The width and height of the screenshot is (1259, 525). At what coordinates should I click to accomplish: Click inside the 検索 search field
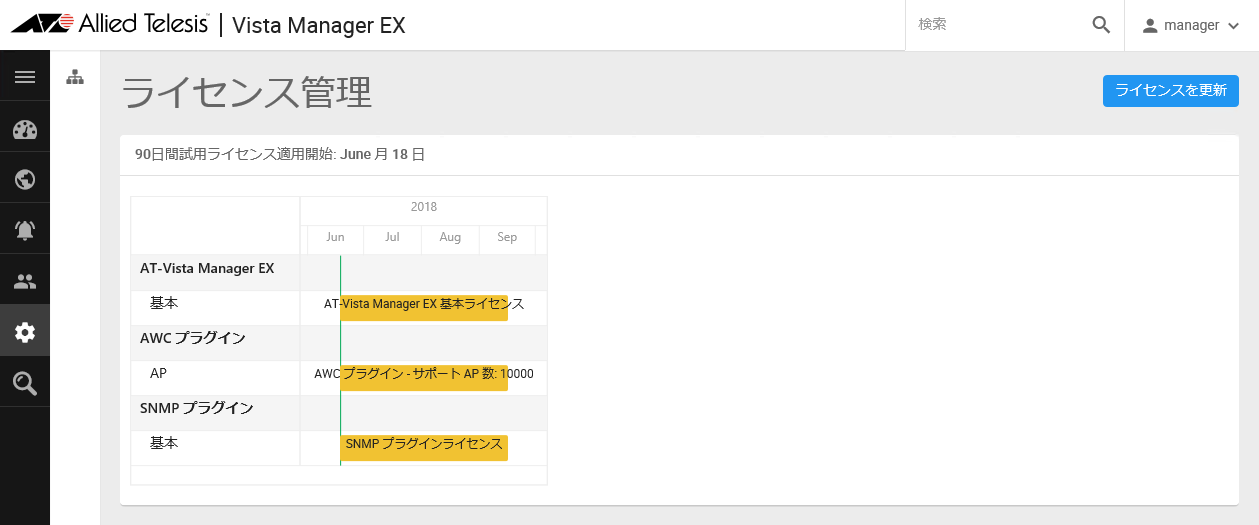tap(1000, 25)
